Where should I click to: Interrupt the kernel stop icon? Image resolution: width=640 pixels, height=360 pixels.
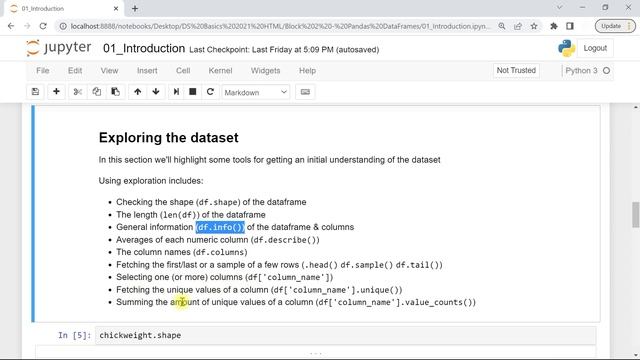pos(193,92)
